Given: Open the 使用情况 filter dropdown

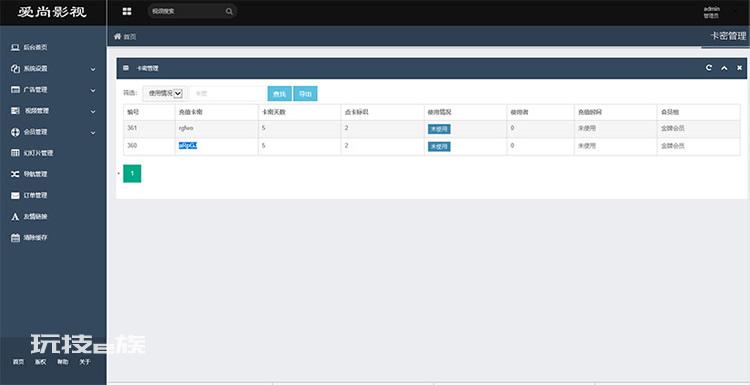Looking at the screenshot, I should (x=165, y=93).
